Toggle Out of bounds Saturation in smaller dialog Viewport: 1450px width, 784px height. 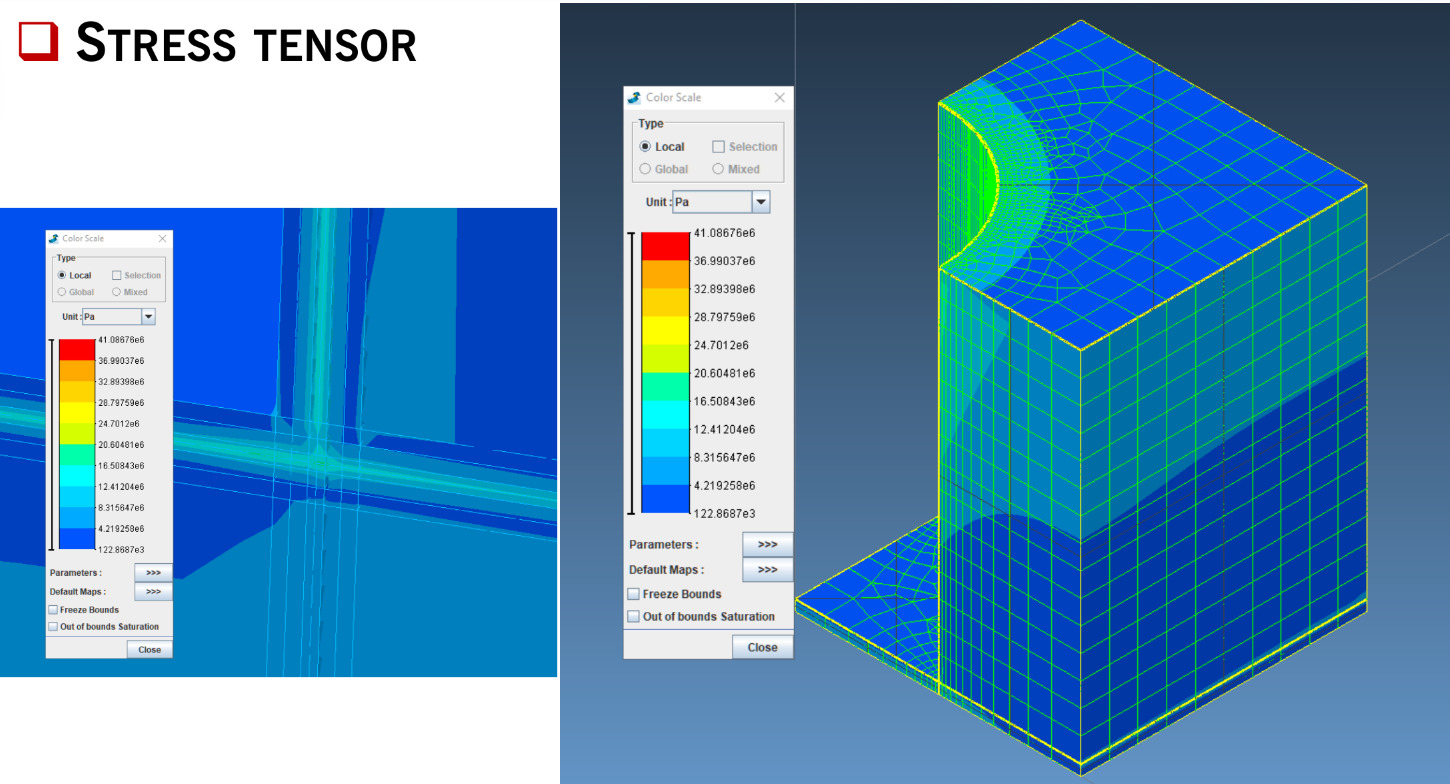tap(53, 627)
